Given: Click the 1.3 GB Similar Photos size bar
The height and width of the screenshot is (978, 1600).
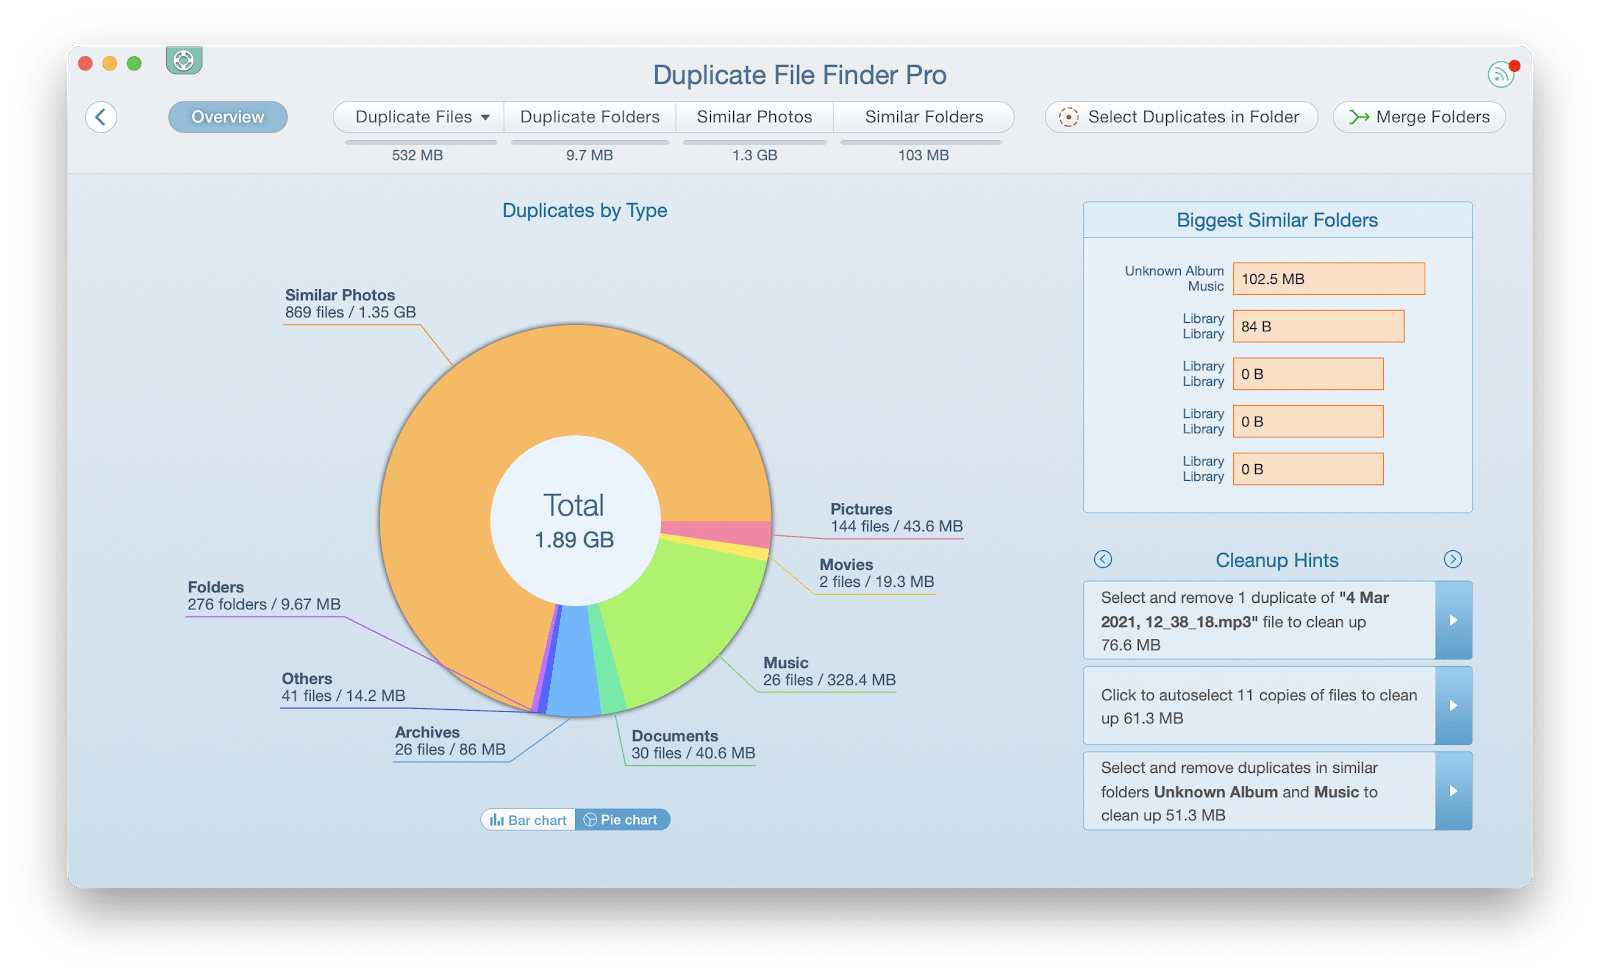Looking at the screenshot, I should (755, 143).
